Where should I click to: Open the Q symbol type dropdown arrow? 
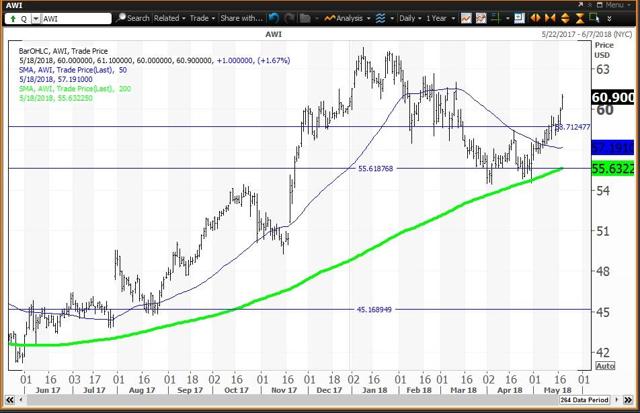point(36,19)
